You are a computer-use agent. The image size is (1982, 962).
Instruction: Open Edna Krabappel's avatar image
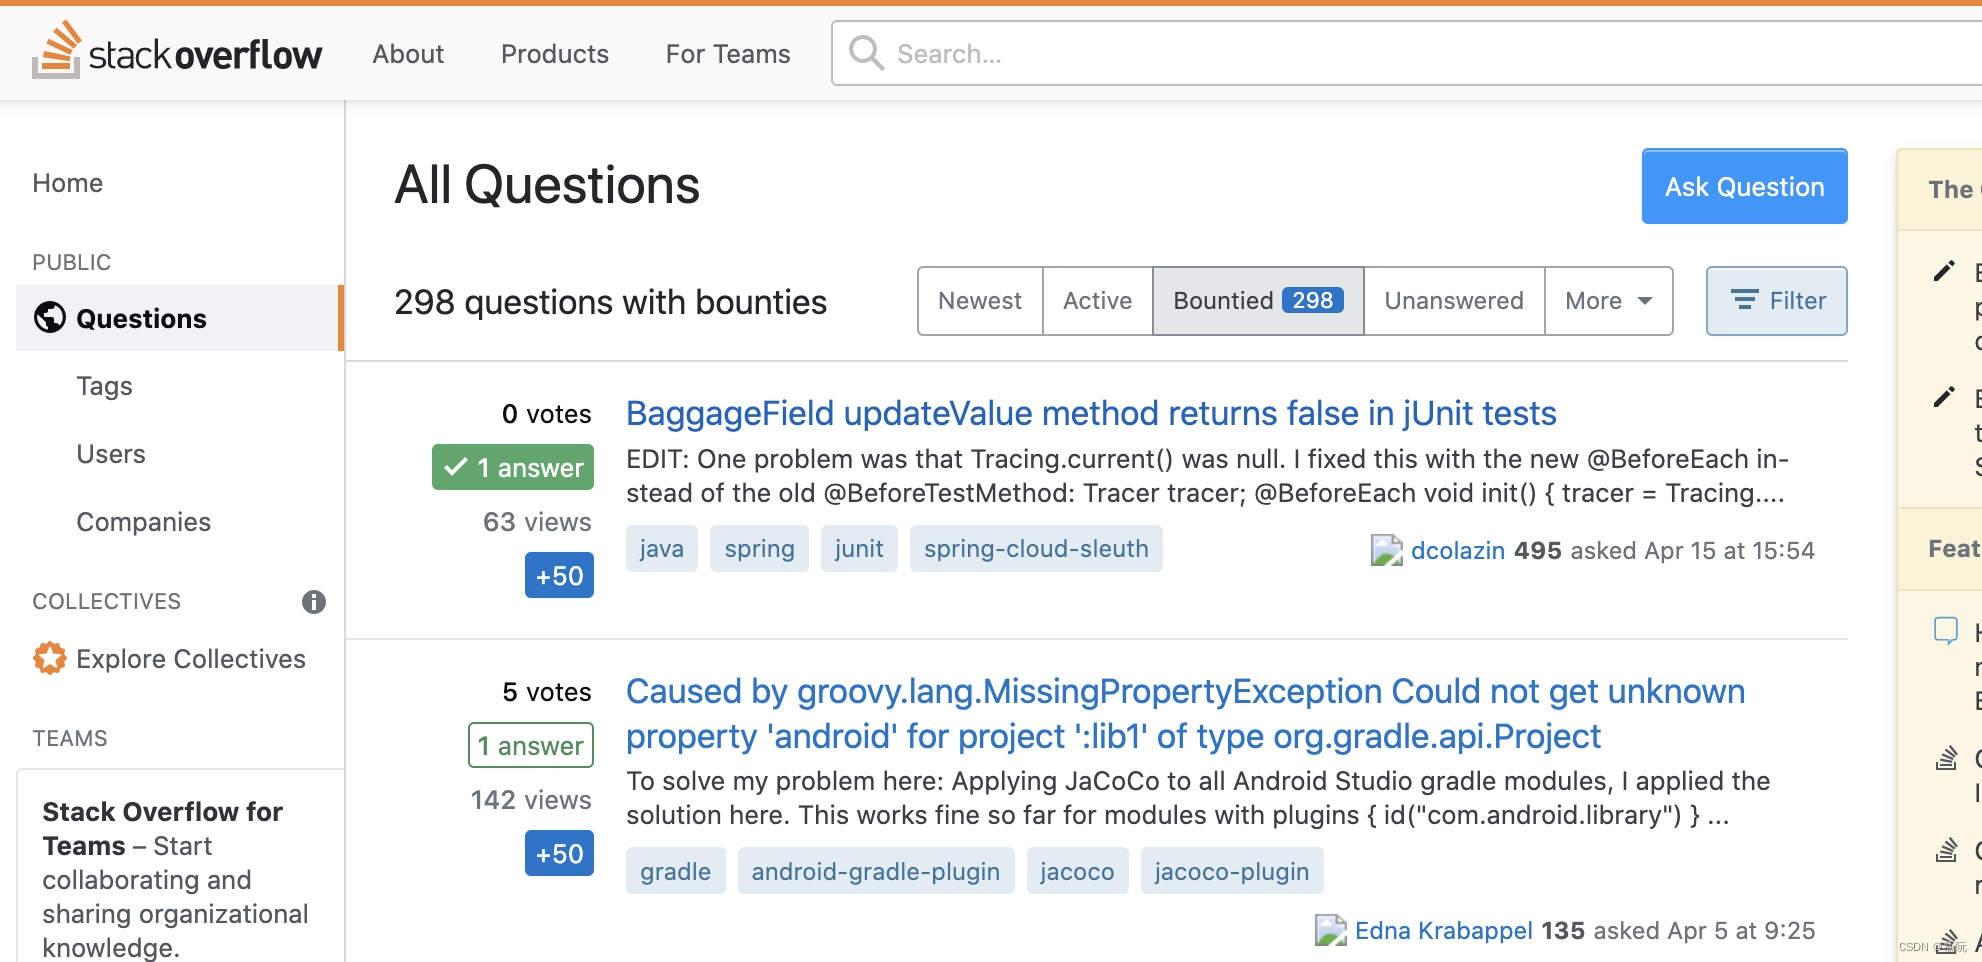pyautogui.click(x=1330, y=931)
